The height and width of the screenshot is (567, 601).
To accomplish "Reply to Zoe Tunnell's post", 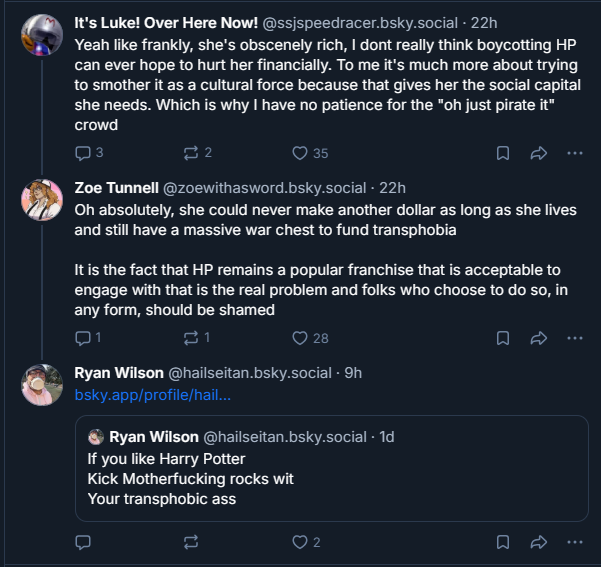I will (x=88, y=338).
